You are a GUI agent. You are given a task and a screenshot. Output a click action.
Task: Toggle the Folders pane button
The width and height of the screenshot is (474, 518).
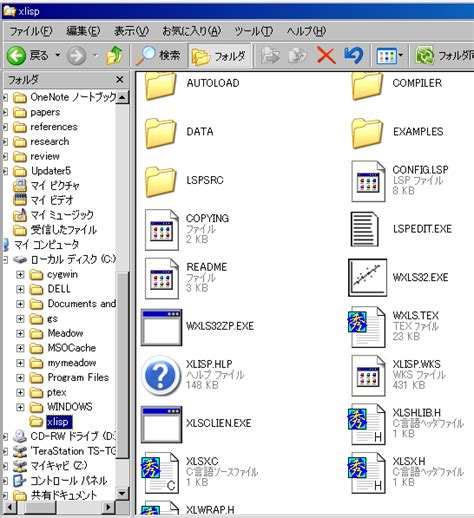point(219,56)
